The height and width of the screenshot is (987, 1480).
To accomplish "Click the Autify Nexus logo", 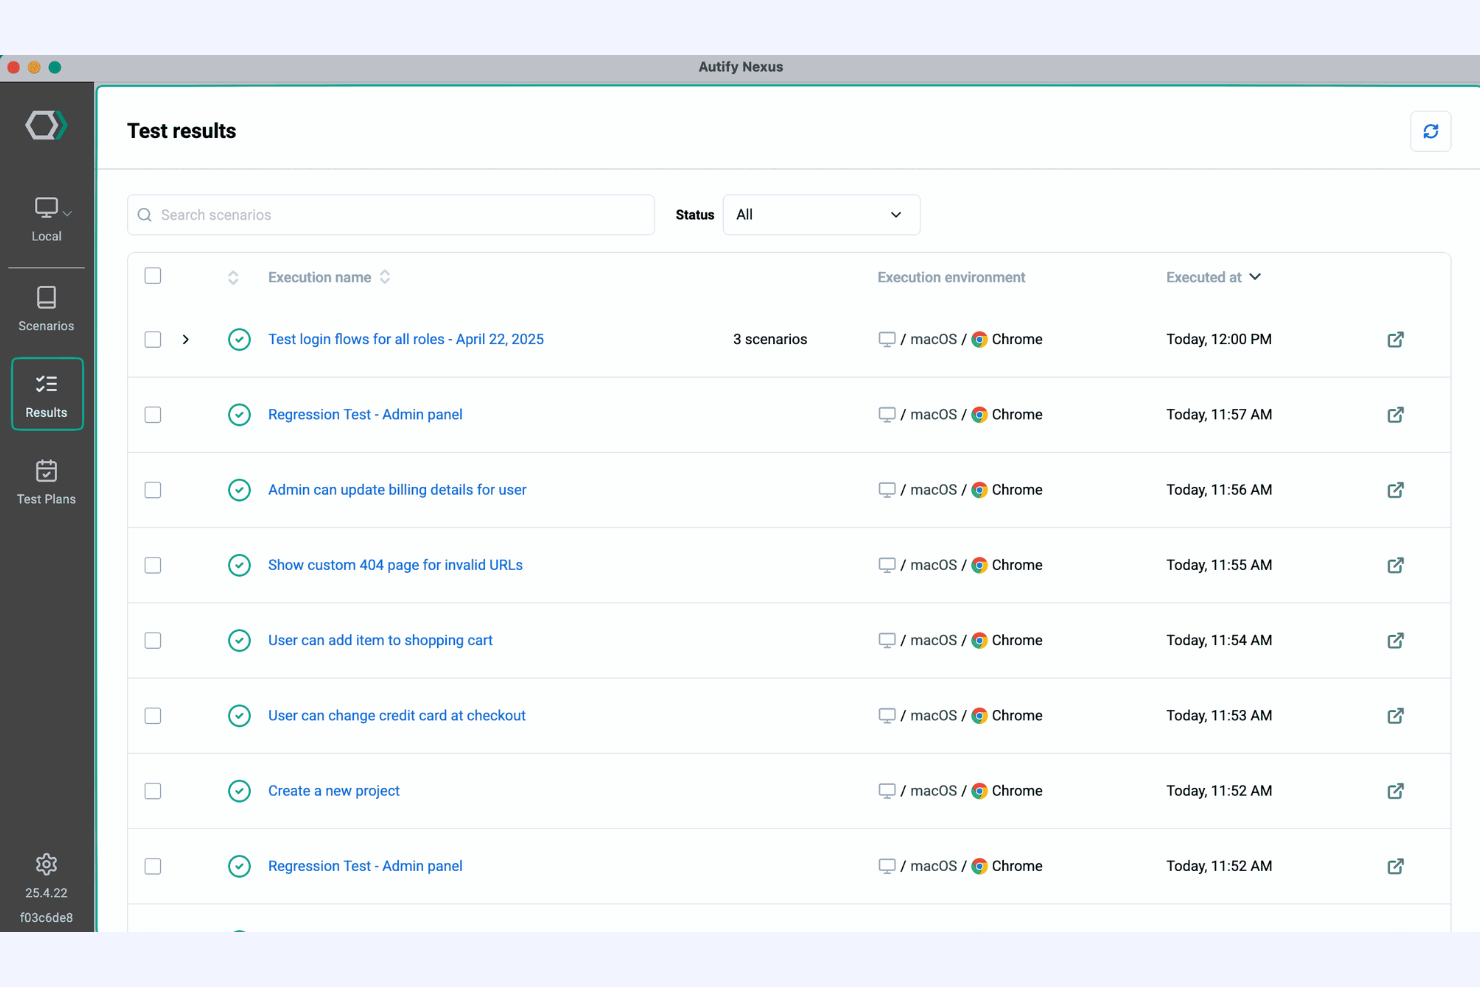I will point(46,124).
